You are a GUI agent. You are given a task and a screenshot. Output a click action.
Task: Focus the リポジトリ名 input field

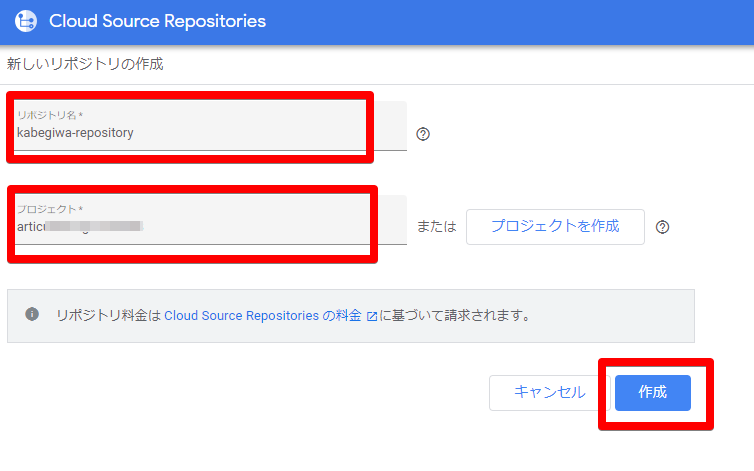pyautogui.click(x=210, y=126)
